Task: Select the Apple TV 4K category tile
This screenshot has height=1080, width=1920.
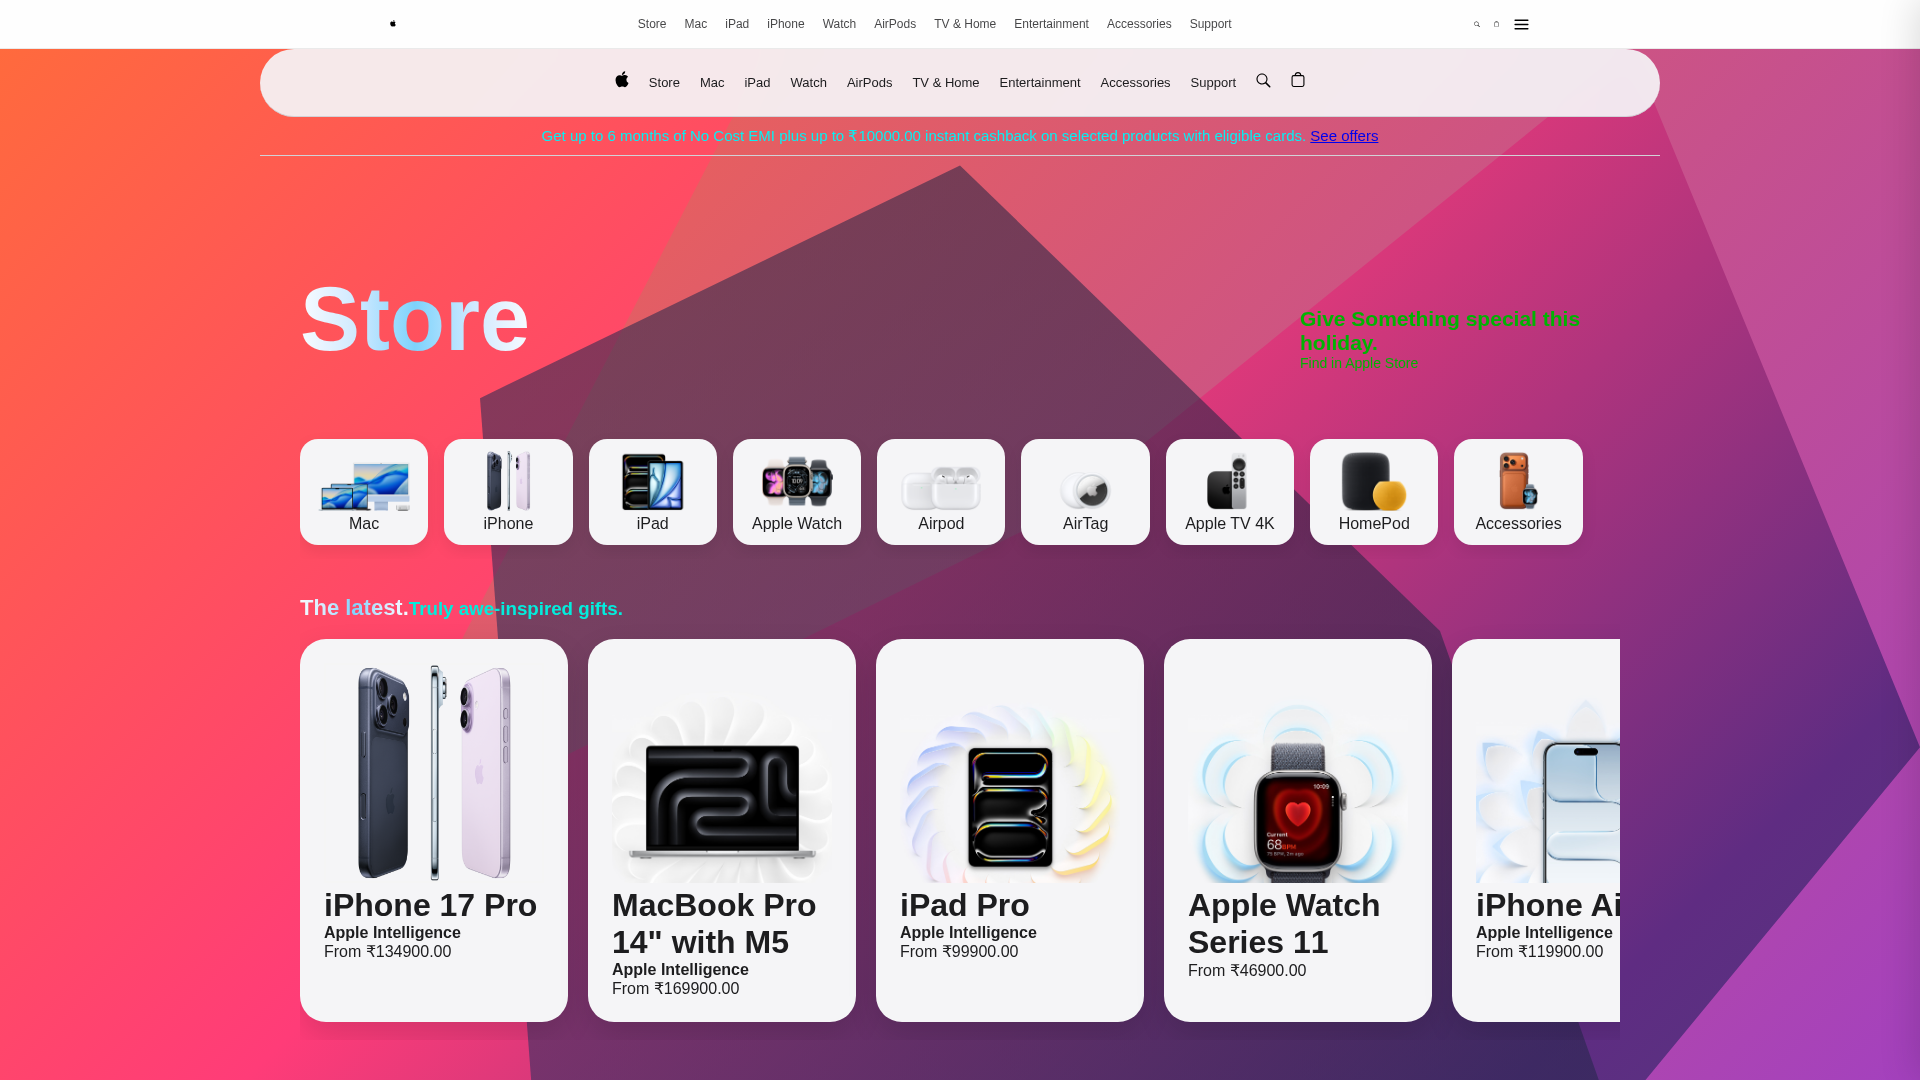Action: [1230, 492]
